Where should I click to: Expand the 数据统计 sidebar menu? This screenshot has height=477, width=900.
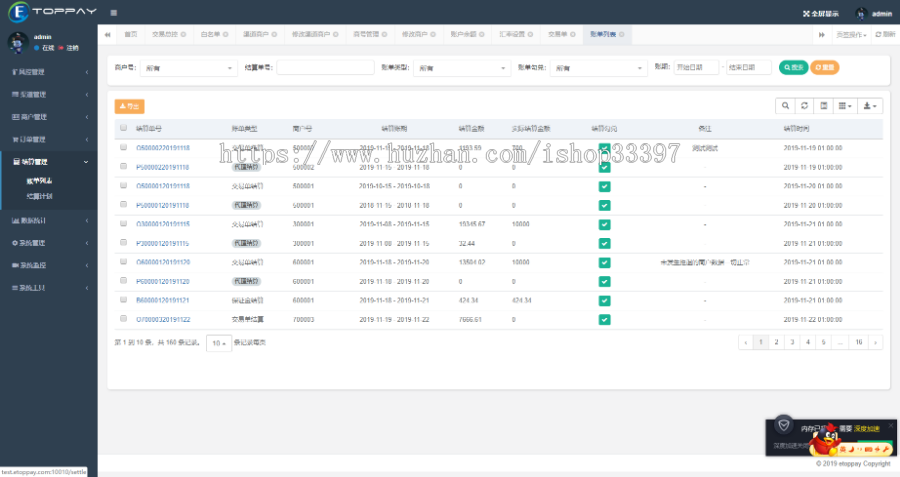point(48,220)
